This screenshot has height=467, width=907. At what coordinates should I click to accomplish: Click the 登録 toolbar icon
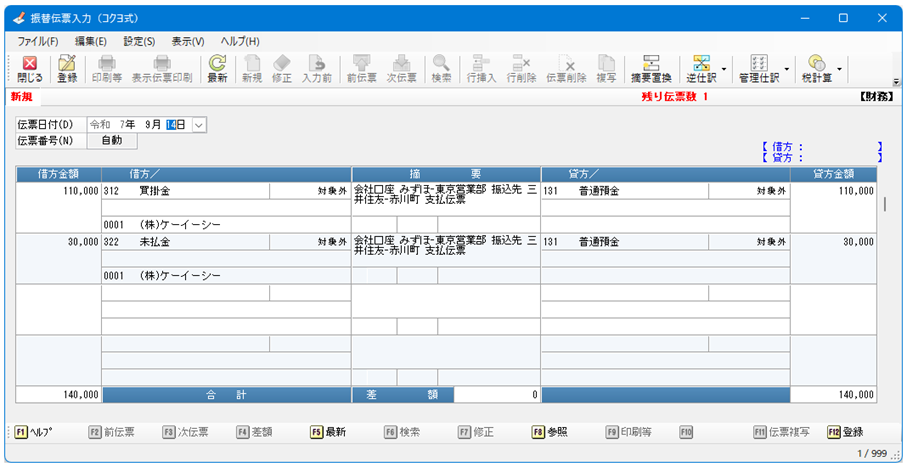pyautogui.click(x=67, y=68)
